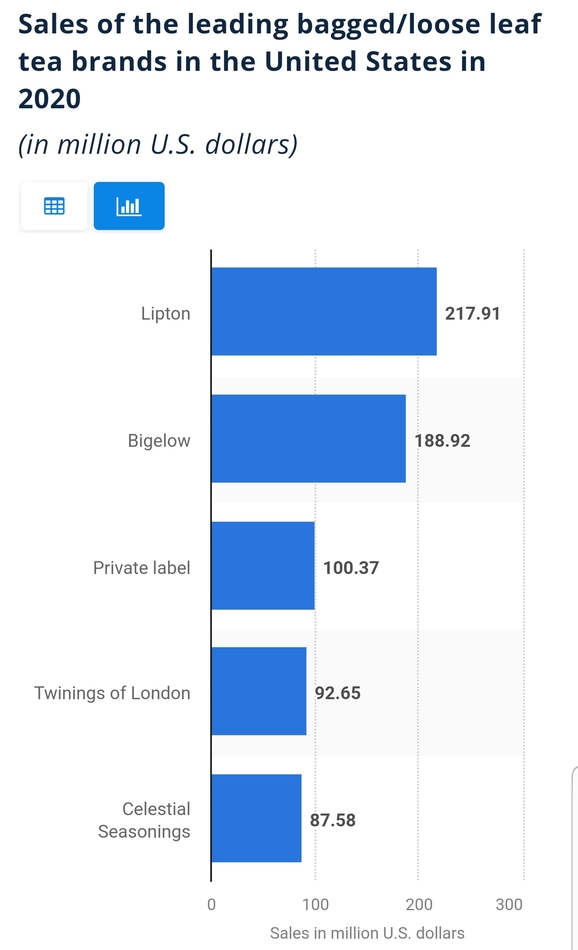This screenshot has height=950, width=578.
Task: Click the Celestial Seasonings label
Action: tap(144, 820)
